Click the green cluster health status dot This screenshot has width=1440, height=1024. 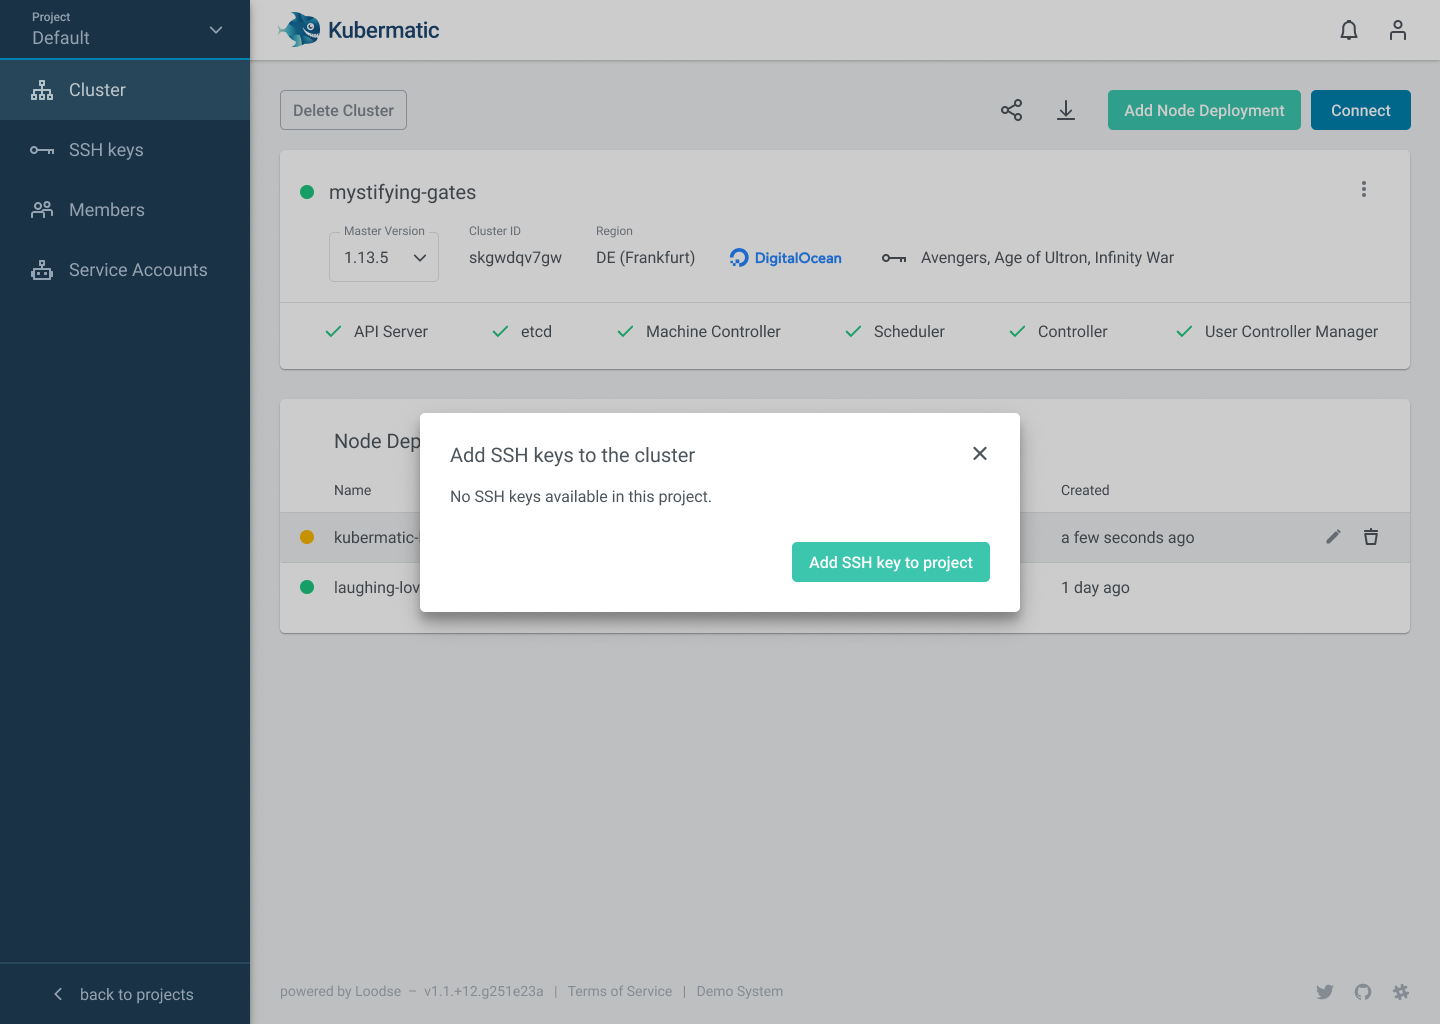(x=307, y=192)
